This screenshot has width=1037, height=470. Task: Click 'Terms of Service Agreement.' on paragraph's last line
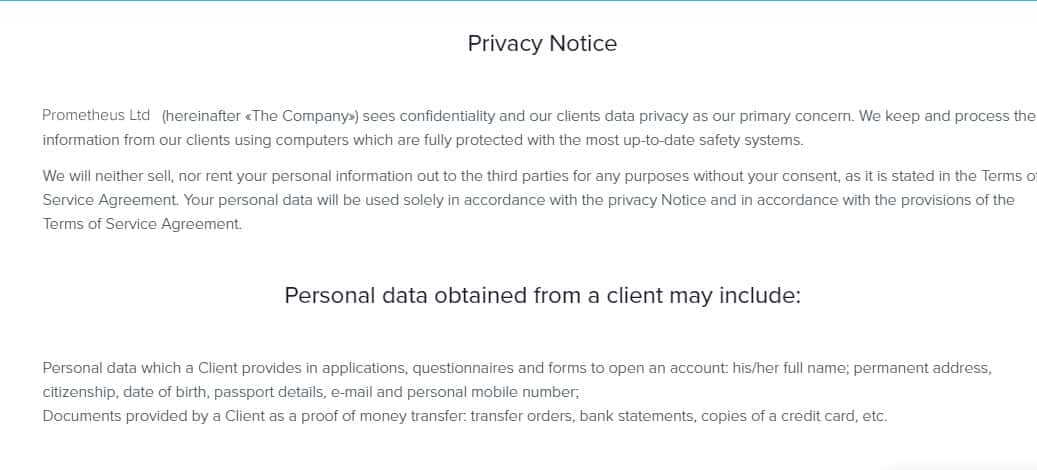coord(142,224)
